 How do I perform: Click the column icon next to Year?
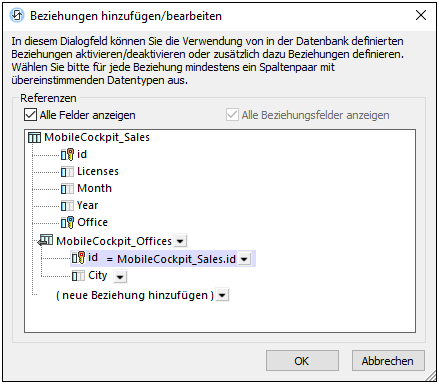(x=67, y=206)
